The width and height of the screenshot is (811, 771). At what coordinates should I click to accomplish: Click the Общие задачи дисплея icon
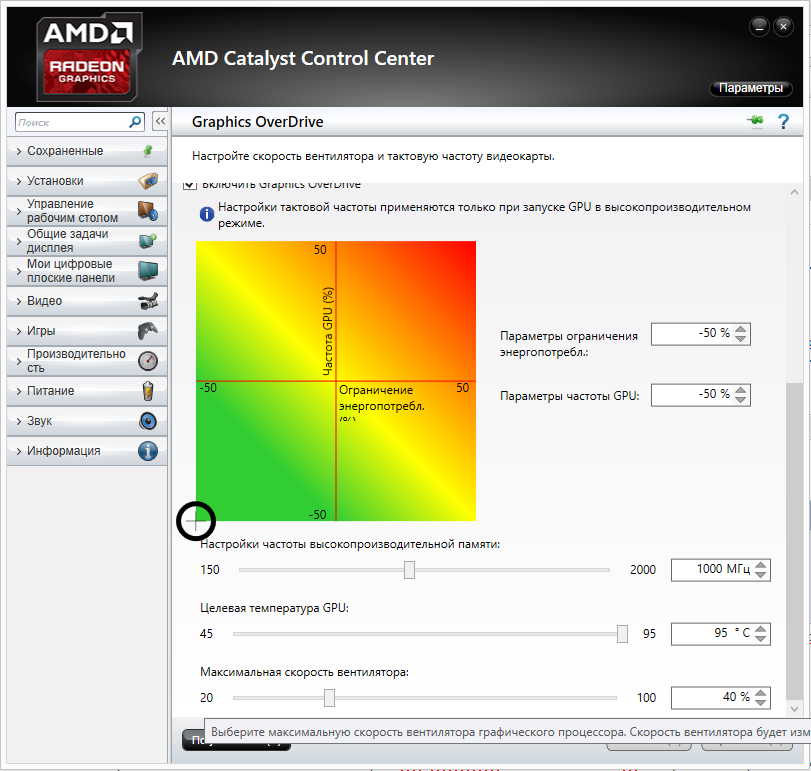coord(148,241)
